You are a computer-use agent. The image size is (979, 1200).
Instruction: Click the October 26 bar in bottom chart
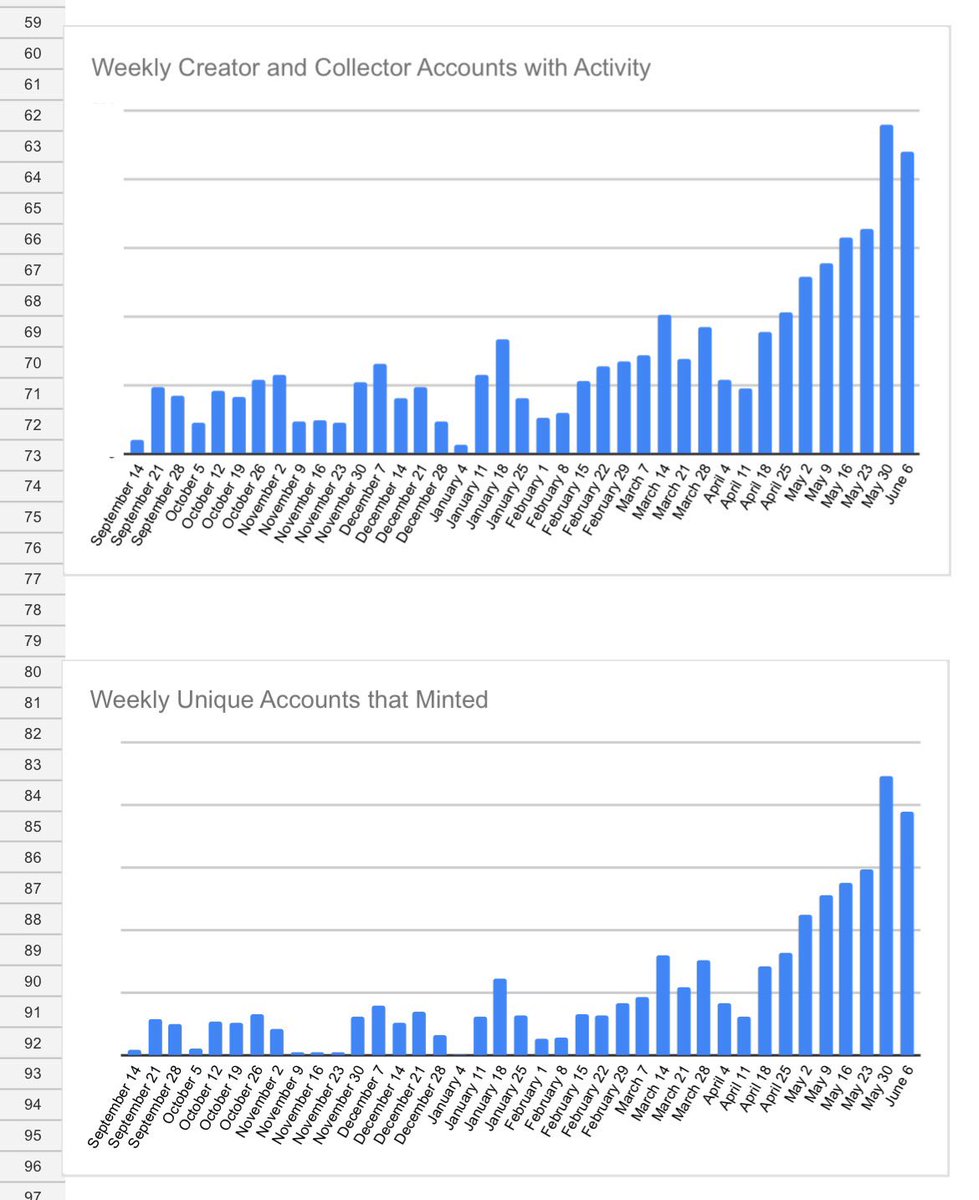click(255, 1035)
